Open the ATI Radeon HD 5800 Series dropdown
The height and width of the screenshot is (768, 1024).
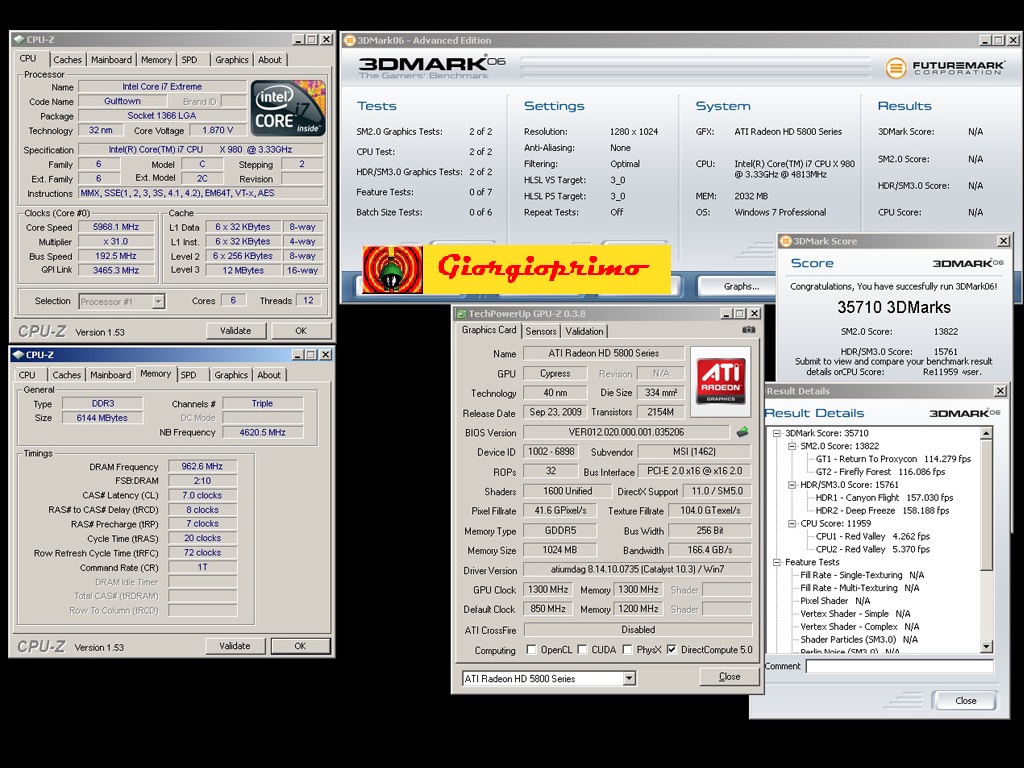pos(629,679)
